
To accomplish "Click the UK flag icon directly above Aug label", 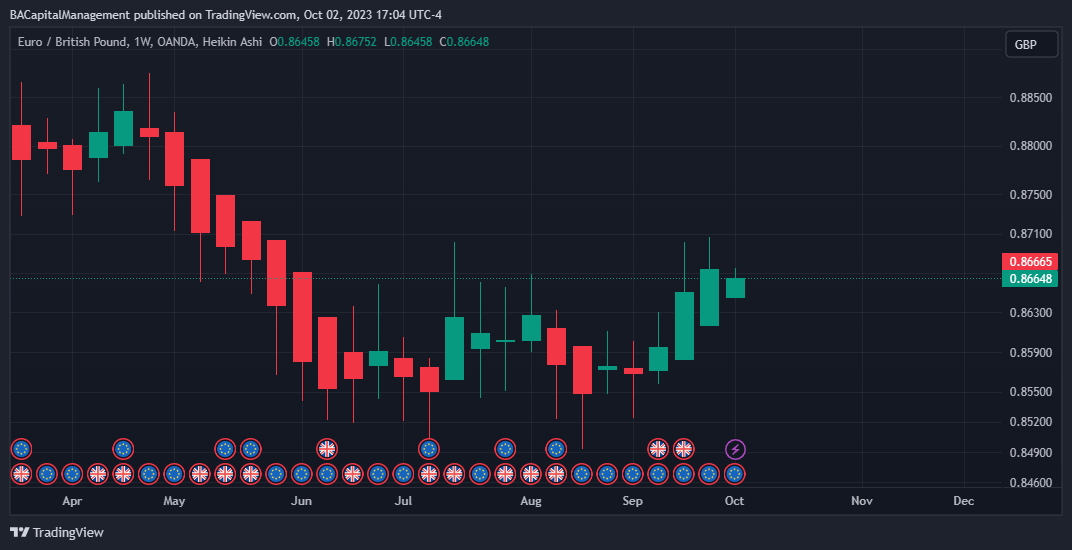I will [531, 473].
